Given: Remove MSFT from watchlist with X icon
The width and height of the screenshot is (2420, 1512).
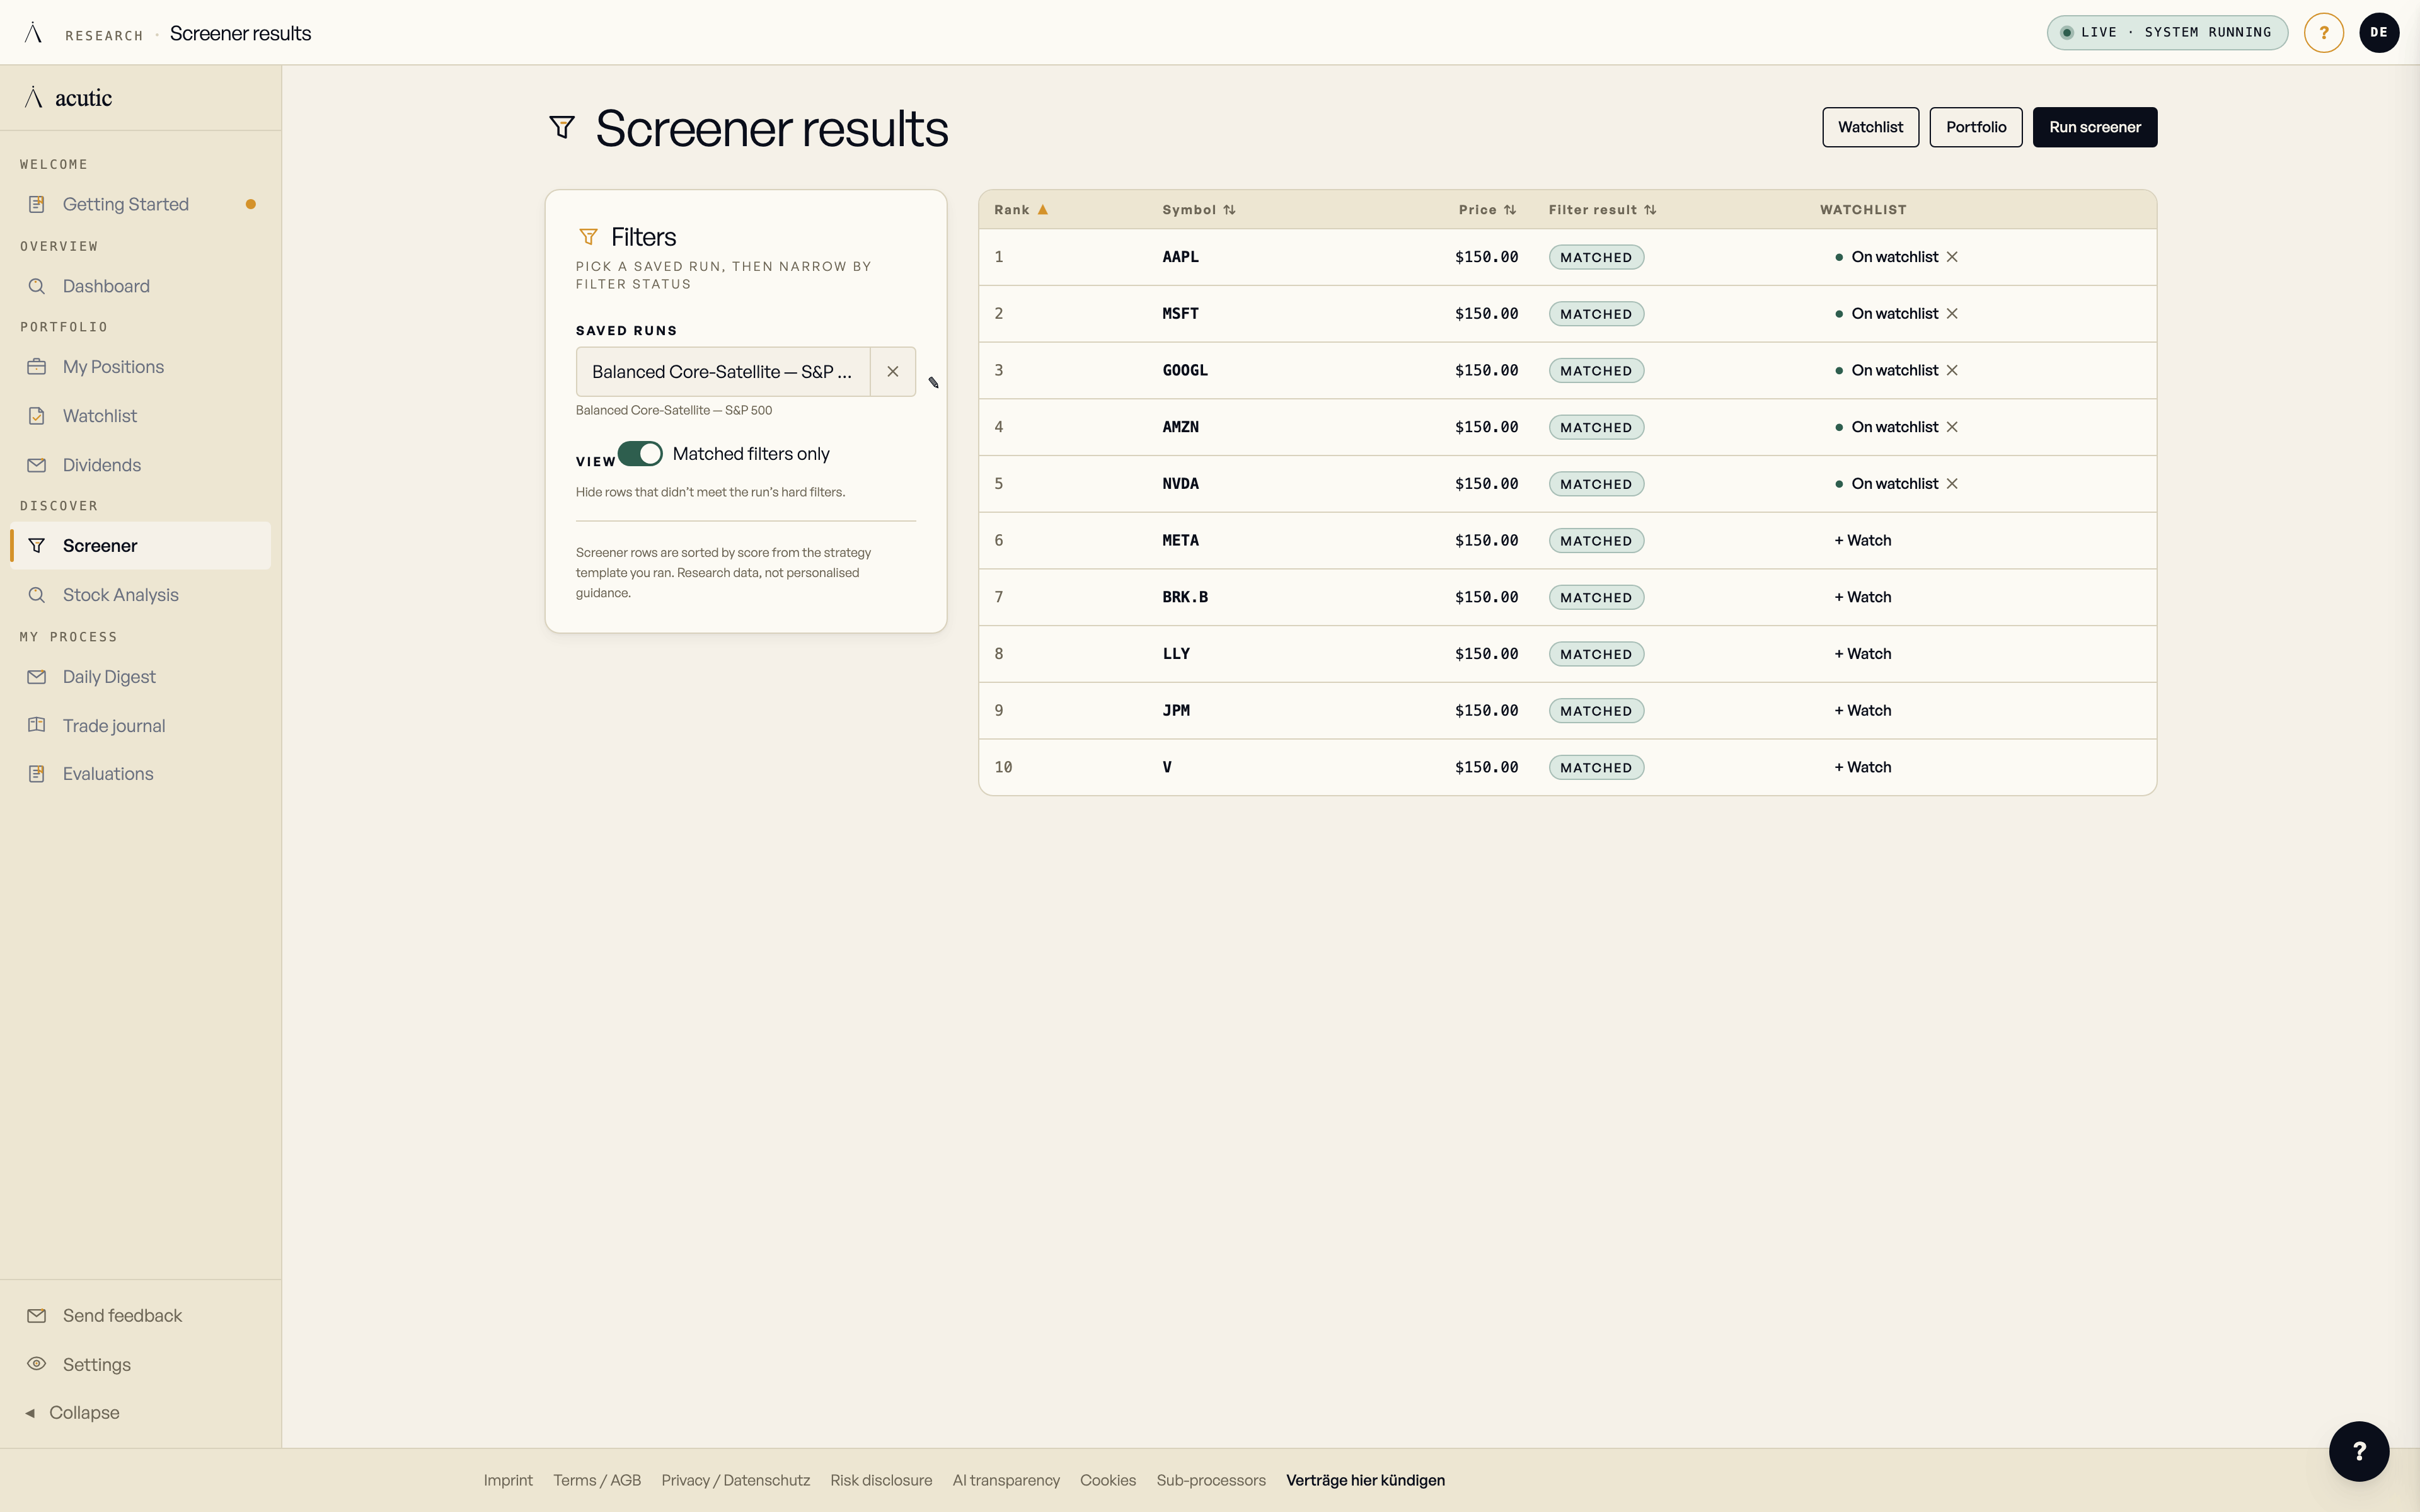Looking at the screenshot, I should click(1951, 314).
